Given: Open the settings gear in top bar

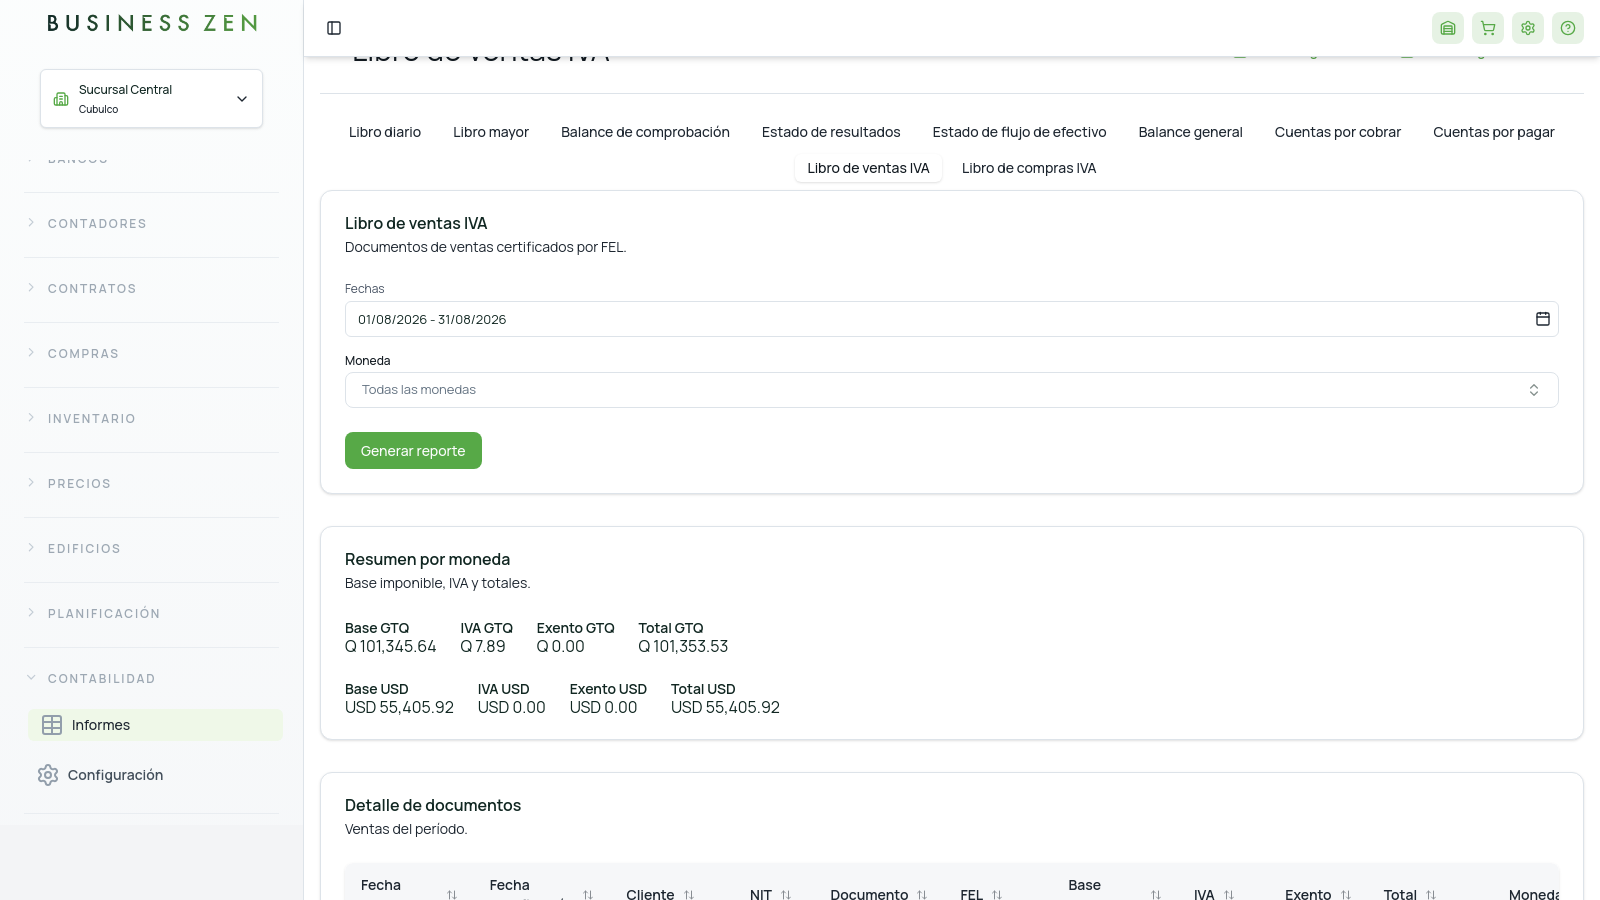Looking at the screenshot, I should click(x=1528, y=28).
